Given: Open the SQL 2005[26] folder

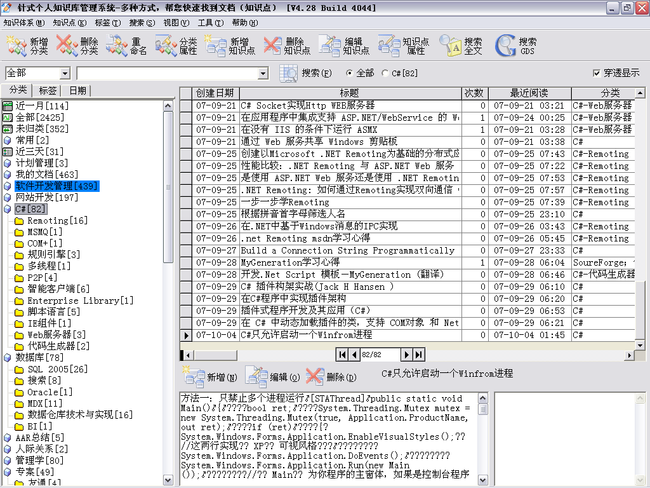Looking at the screenshot, I should (57, 369).
